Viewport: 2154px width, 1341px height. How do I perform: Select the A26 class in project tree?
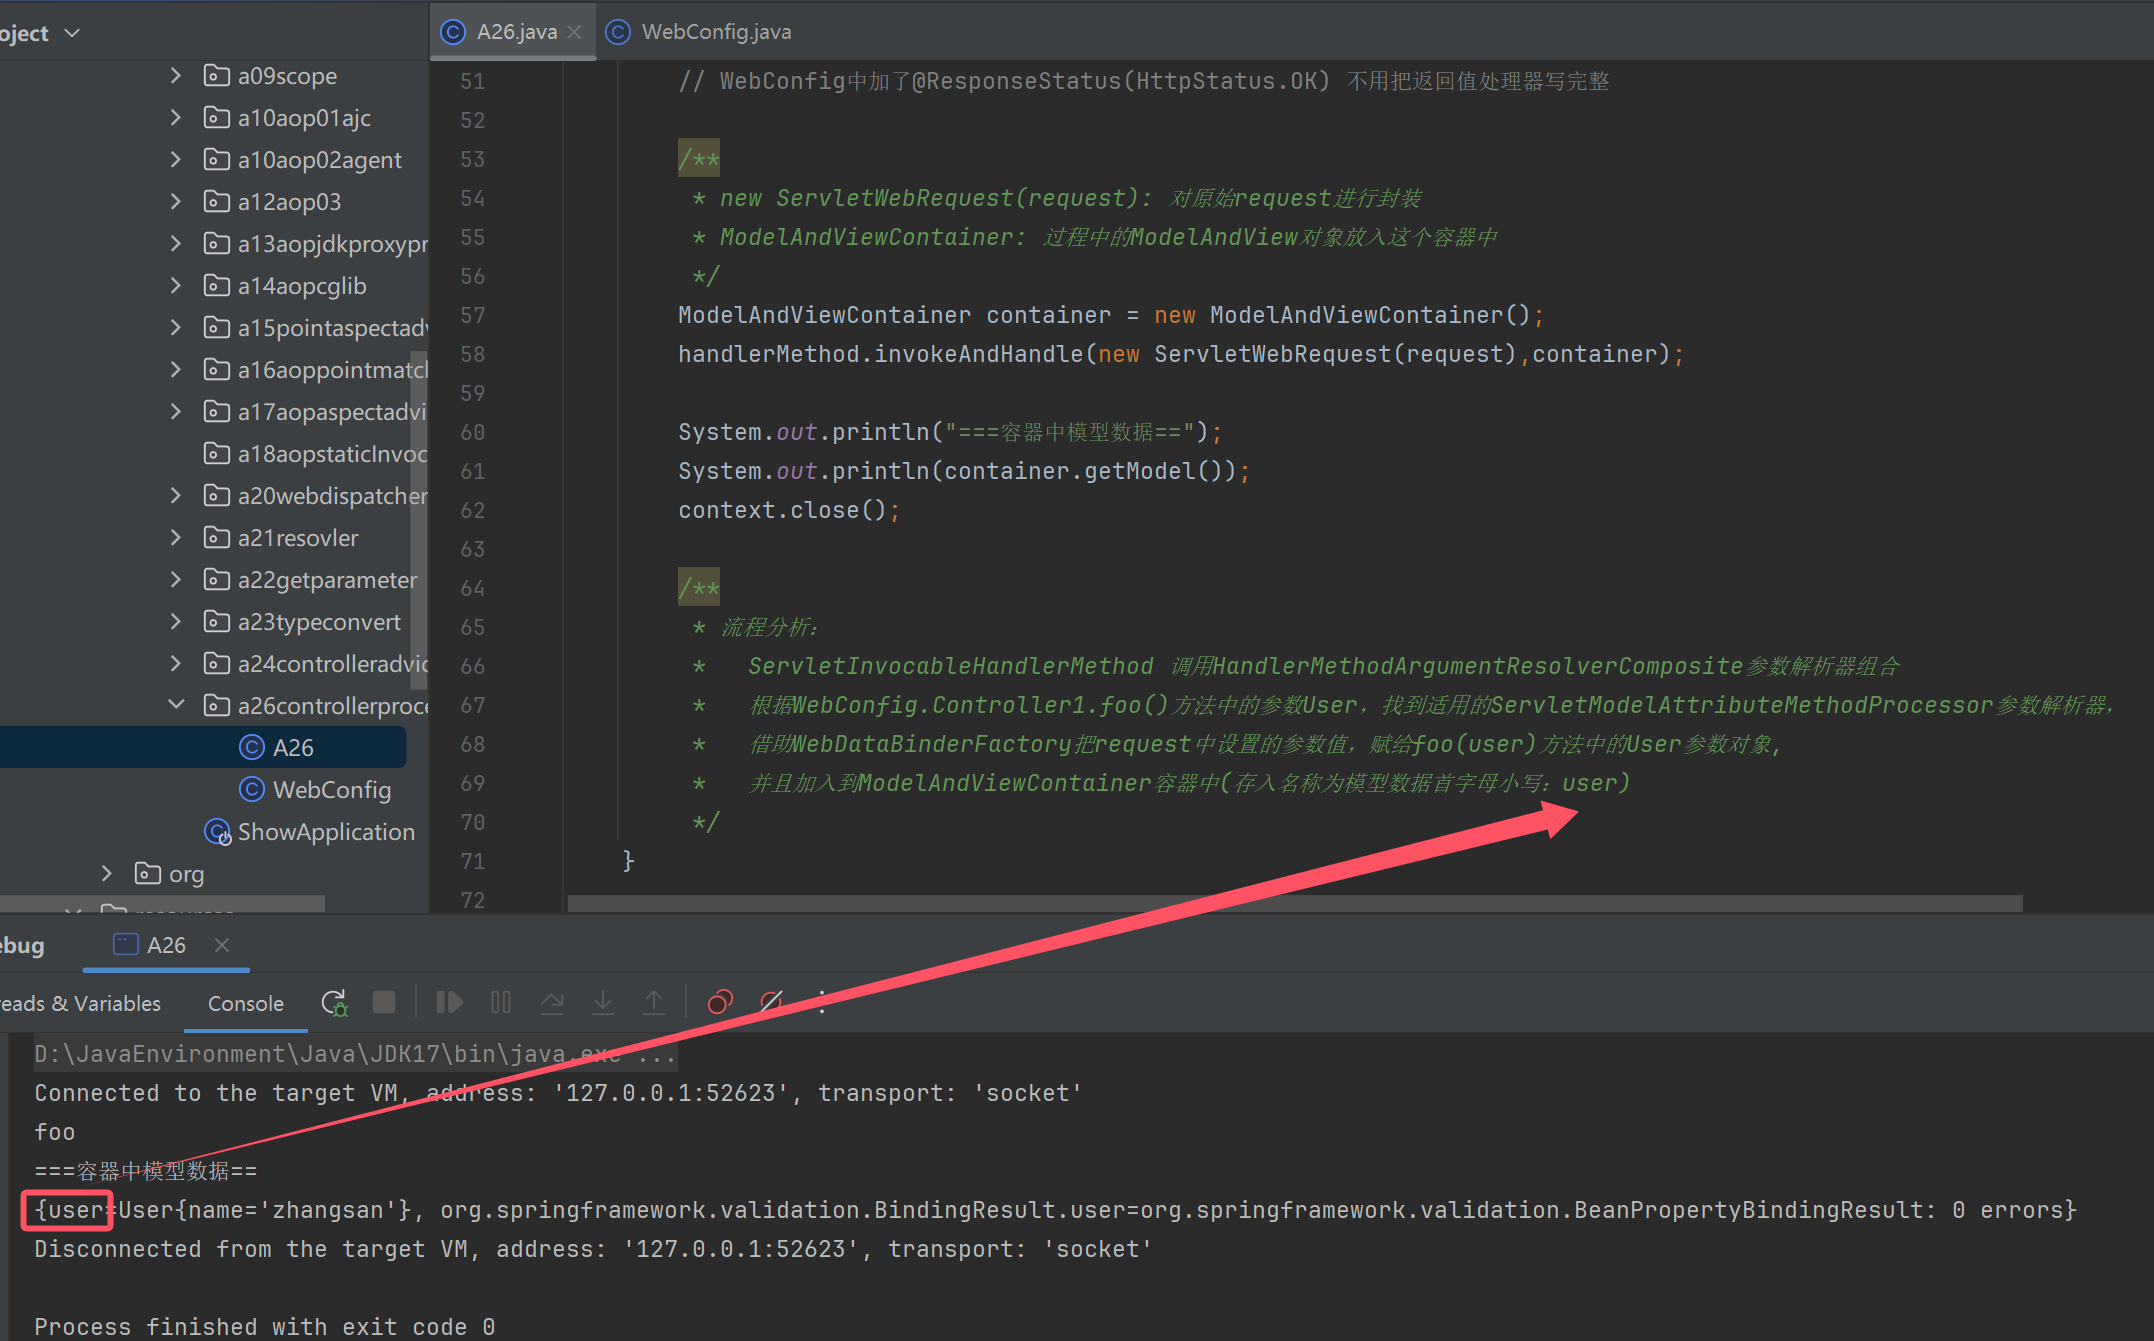(x=203, y=748)
